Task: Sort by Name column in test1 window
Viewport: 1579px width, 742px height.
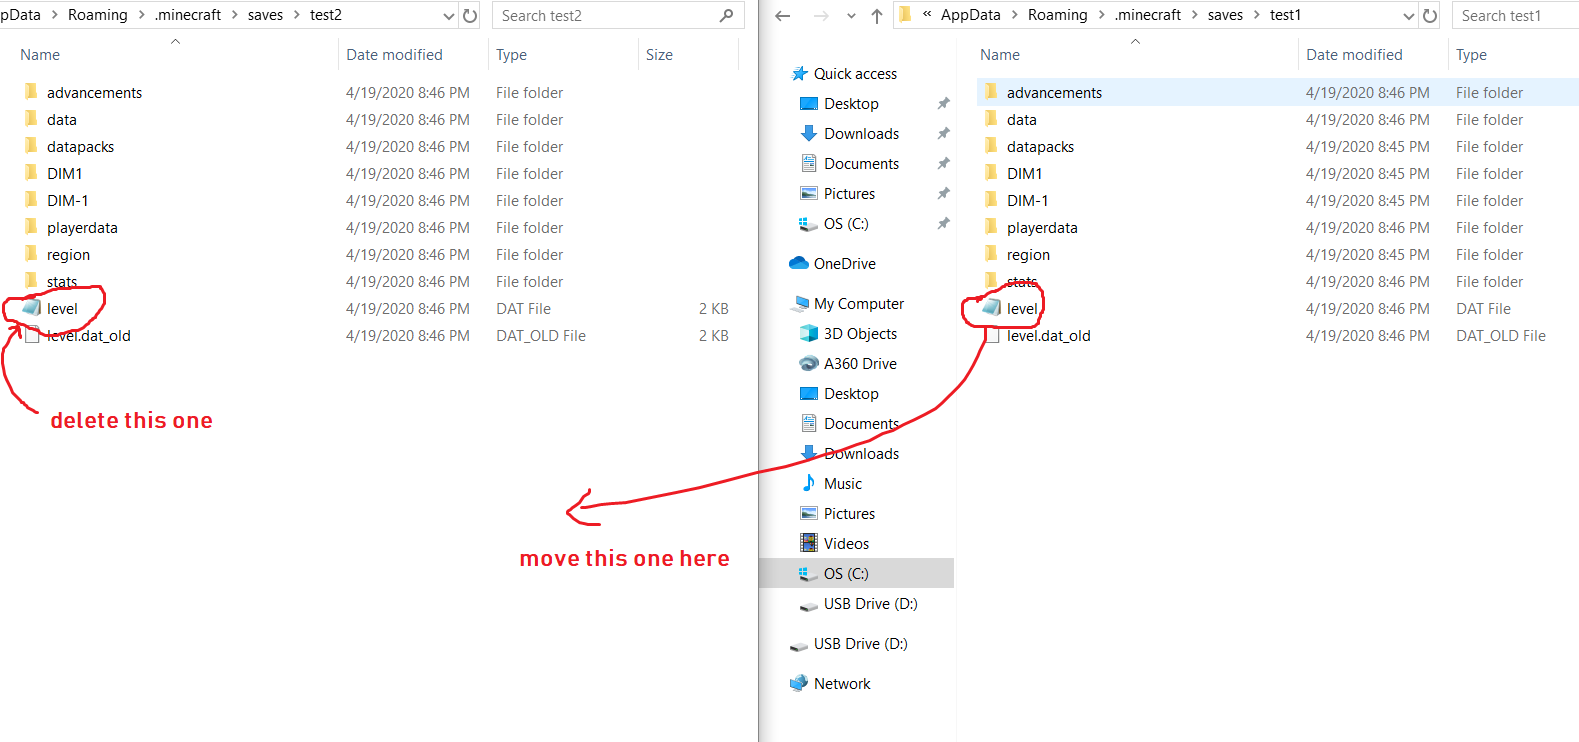Action: 1000,54
